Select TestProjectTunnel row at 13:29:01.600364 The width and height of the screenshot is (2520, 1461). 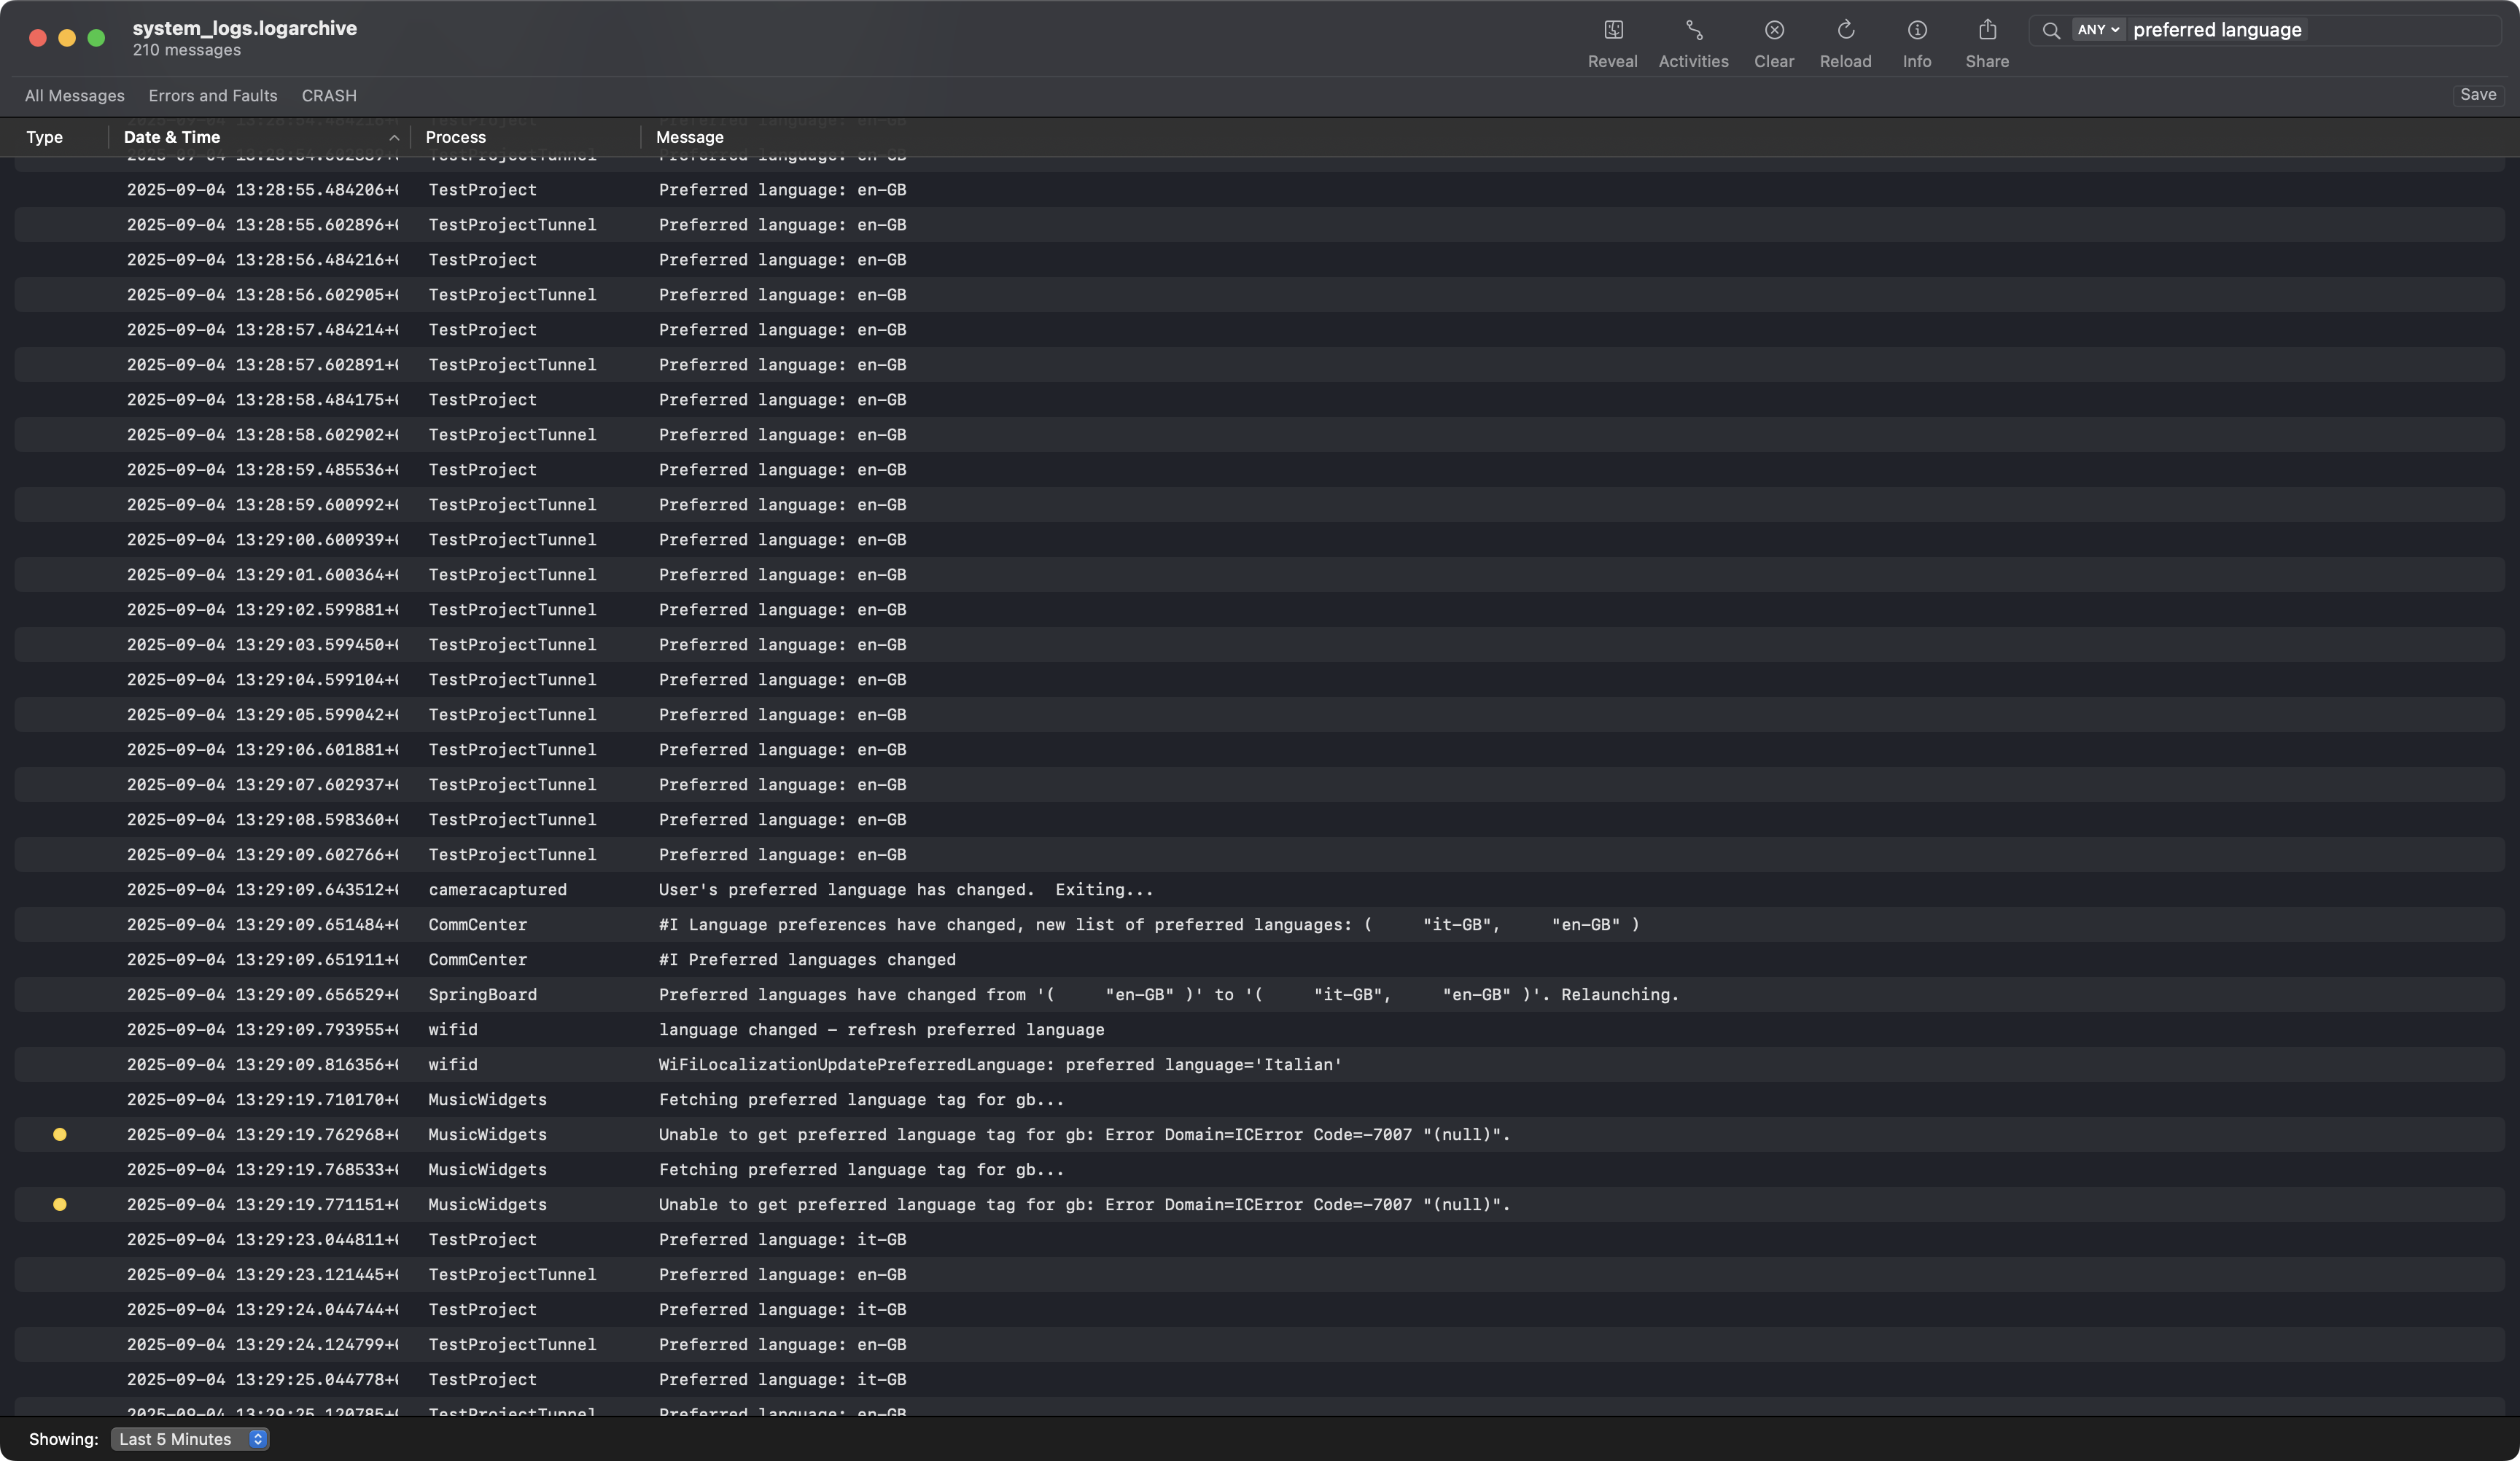click(x=1259, y=574)
